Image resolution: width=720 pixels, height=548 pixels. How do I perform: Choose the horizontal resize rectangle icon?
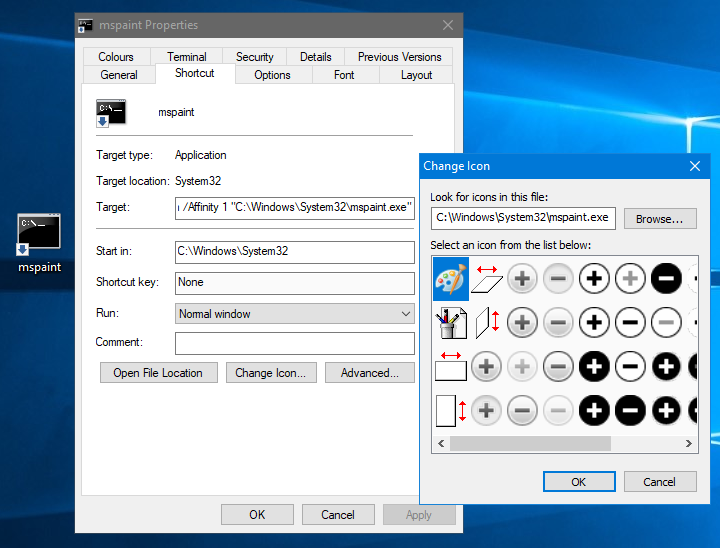(451, 367)
